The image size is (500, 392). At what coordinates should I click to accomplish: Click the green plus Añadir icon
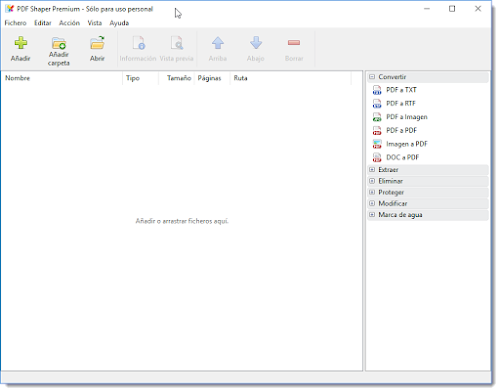[21, 43]
